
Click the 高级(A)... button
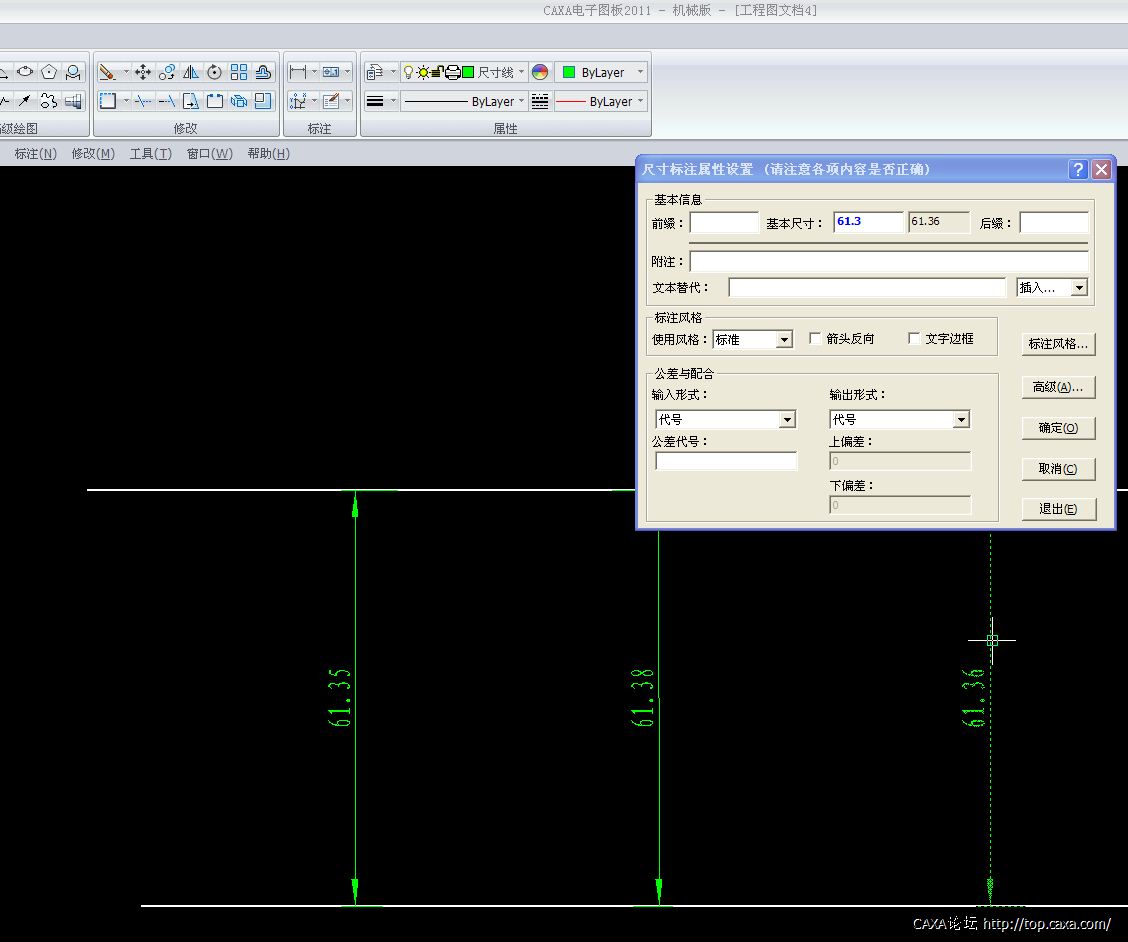pos(1058,387)
